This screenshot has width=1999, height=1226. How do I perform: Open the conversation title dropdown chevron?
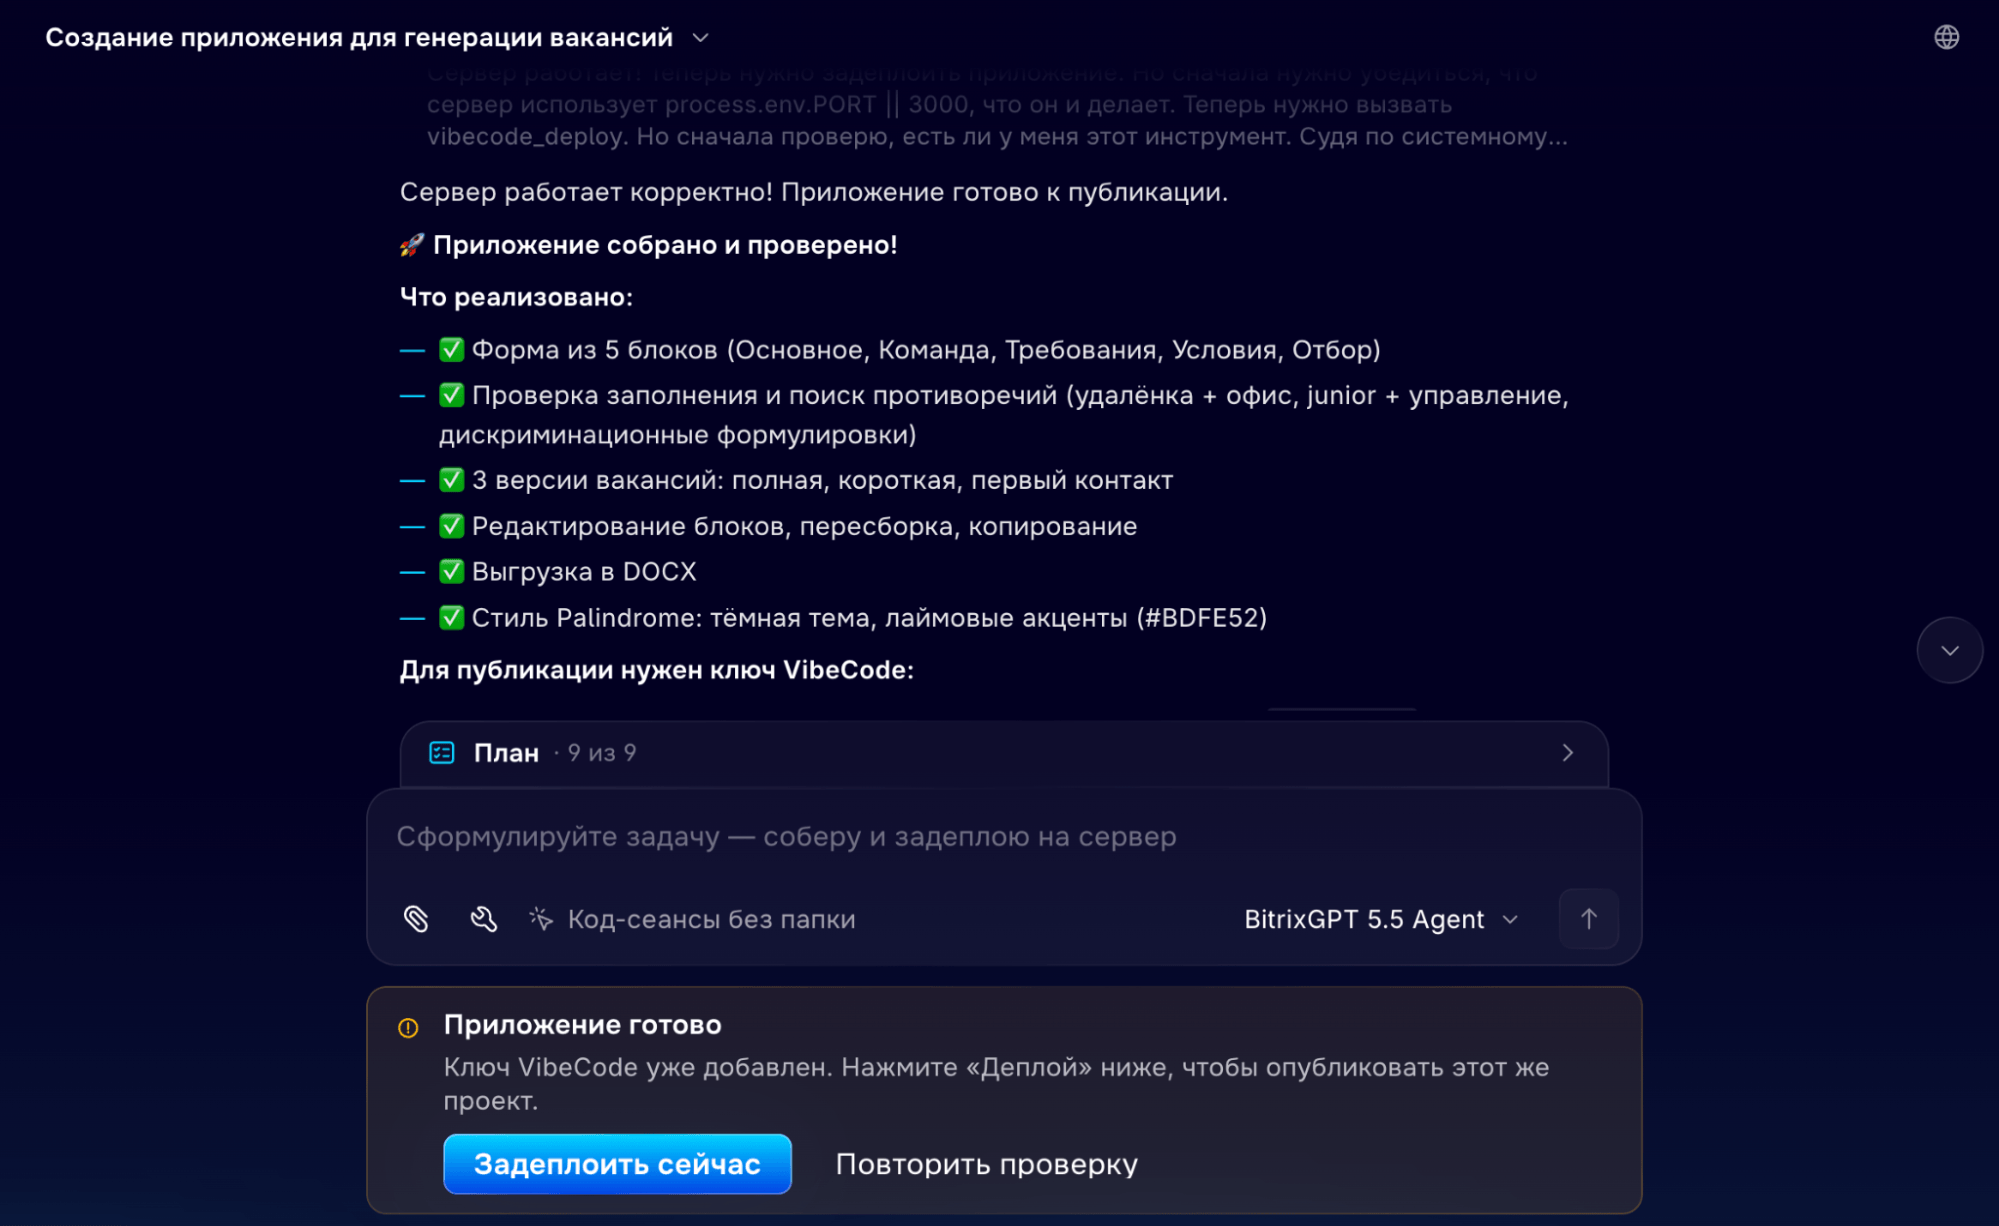pos(701,38)
